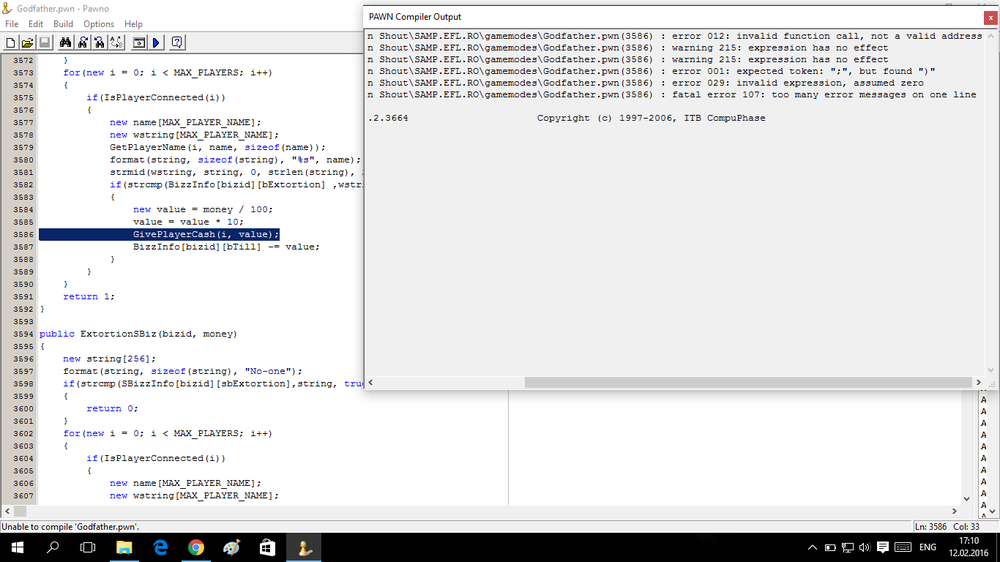Click the editor vertical scroll down arrow
Image resolution: width=1000 pixels, height=562 pixels.
[x=966, y=499]
